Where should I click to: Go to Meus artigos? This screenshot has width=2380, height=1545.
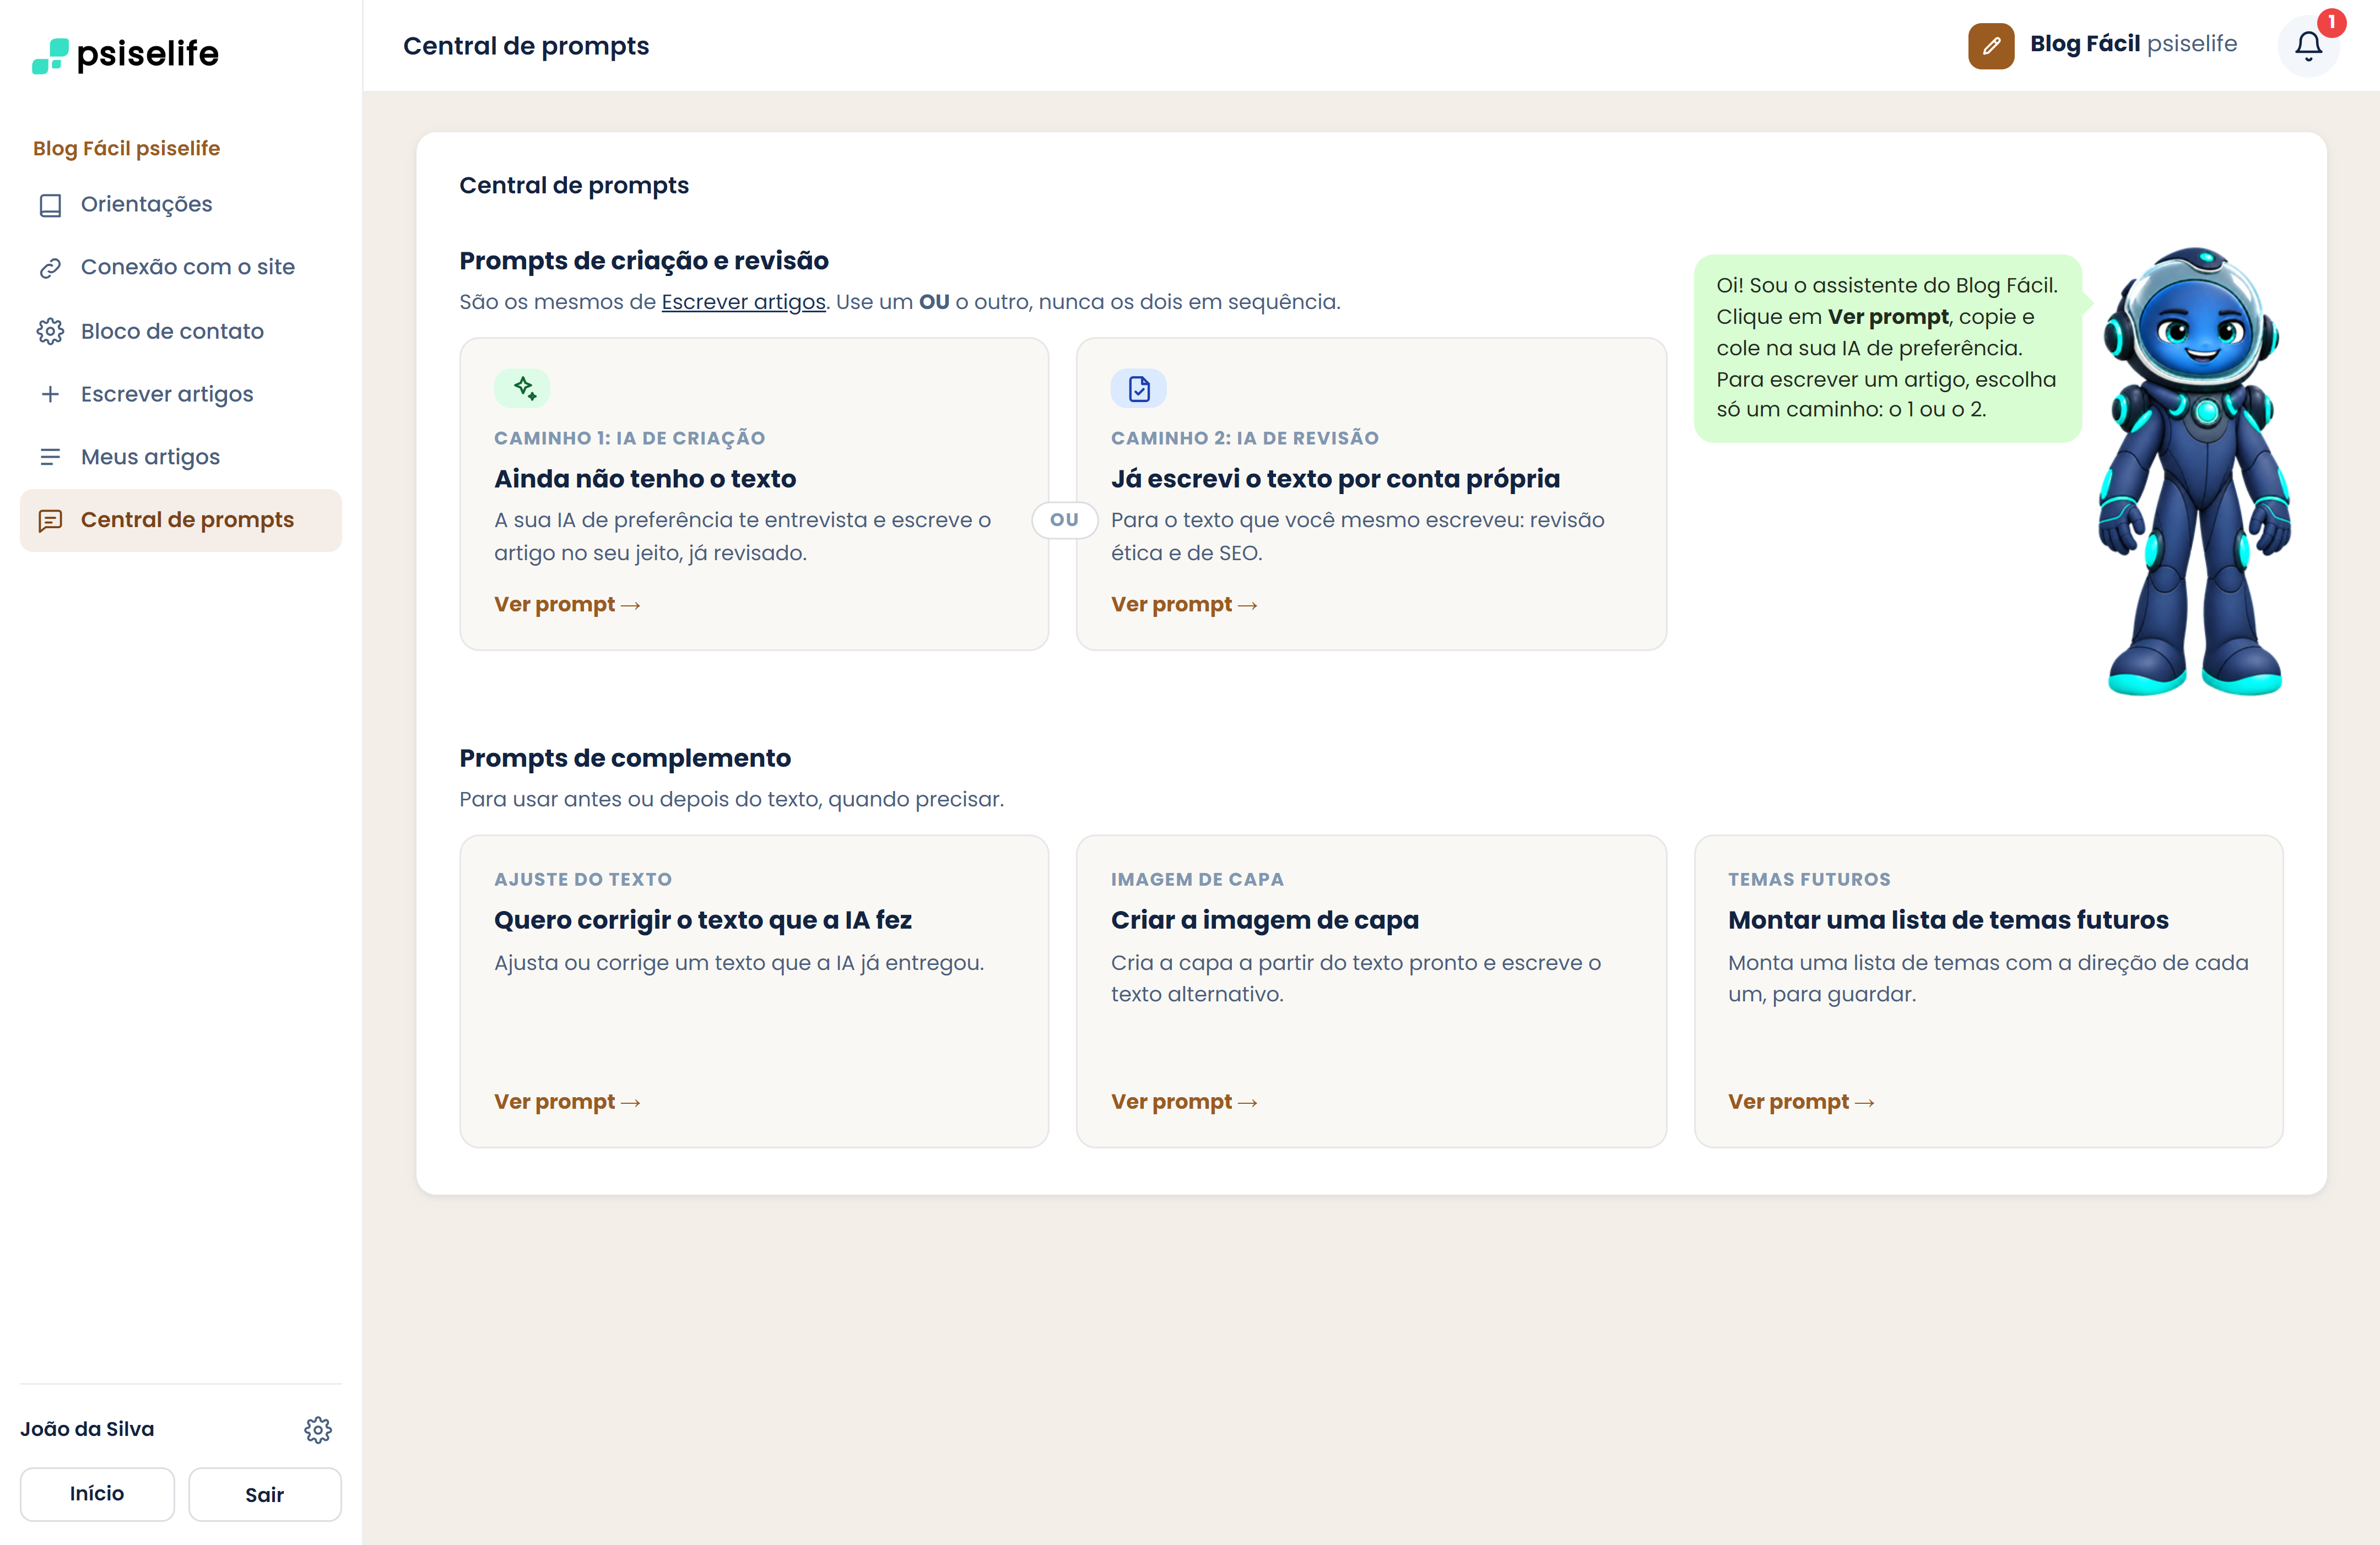point(180,457)
